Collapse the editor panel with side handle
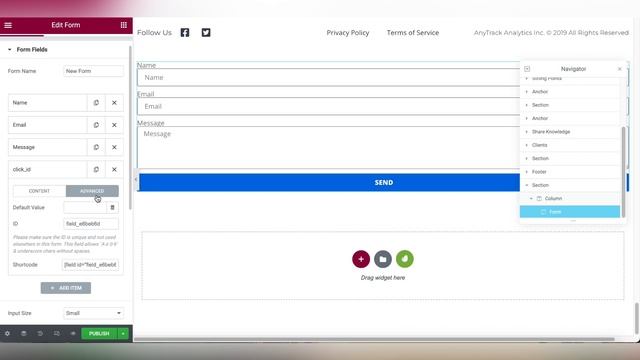Viewport: 640px width, 360px height. [x=136, y=179]
